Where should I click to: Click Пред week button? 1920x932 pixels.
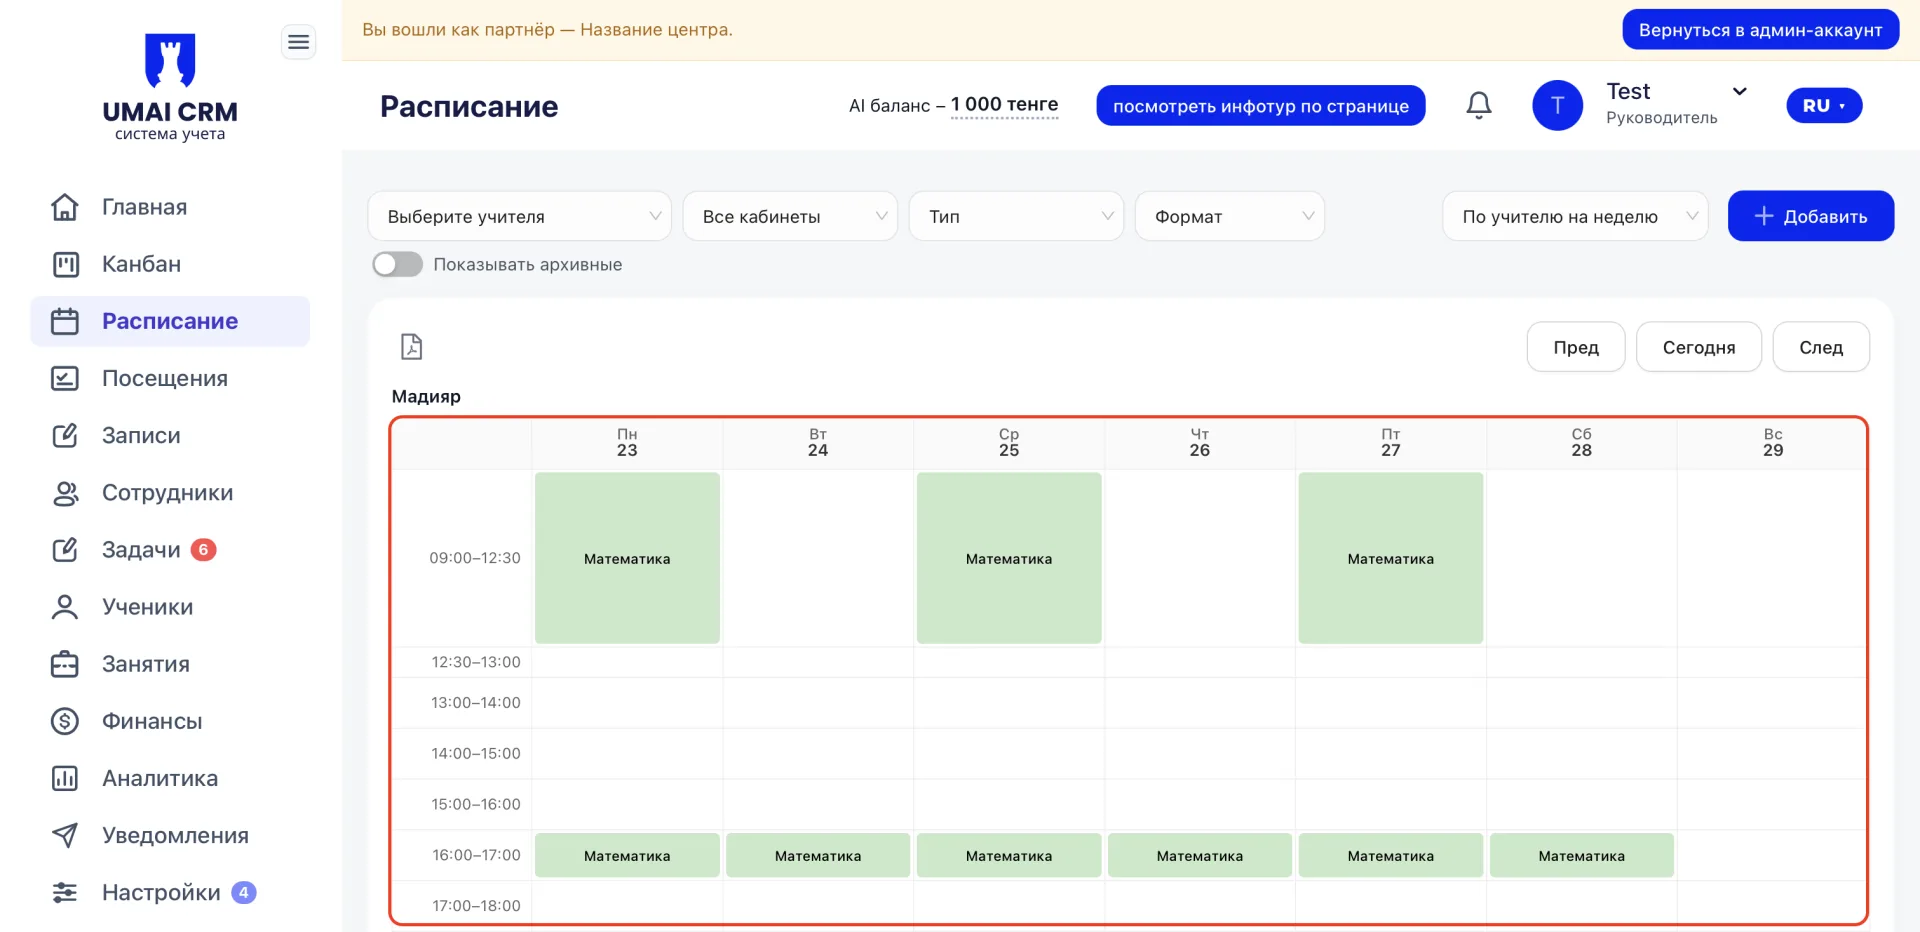(1576, 347)
